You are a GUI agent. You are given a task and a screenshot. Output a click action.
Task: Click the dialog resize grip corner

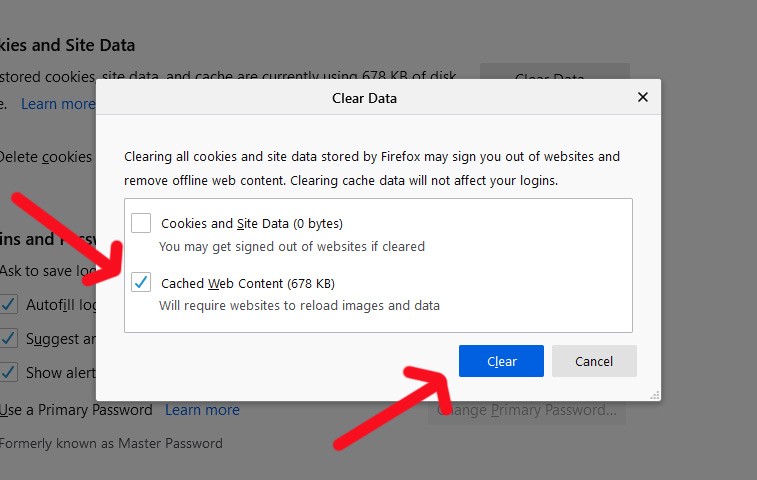(x=655, y=395)
